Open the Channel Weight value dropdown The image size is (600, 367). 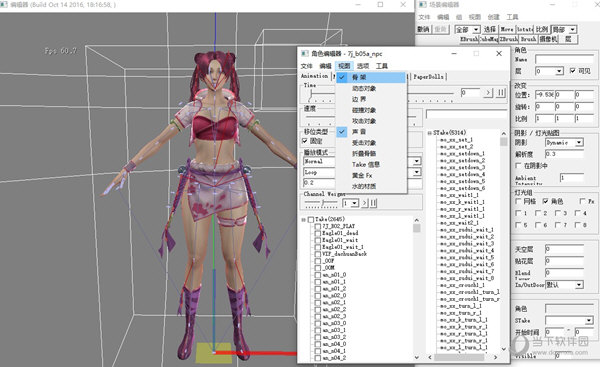click(355, 203)
